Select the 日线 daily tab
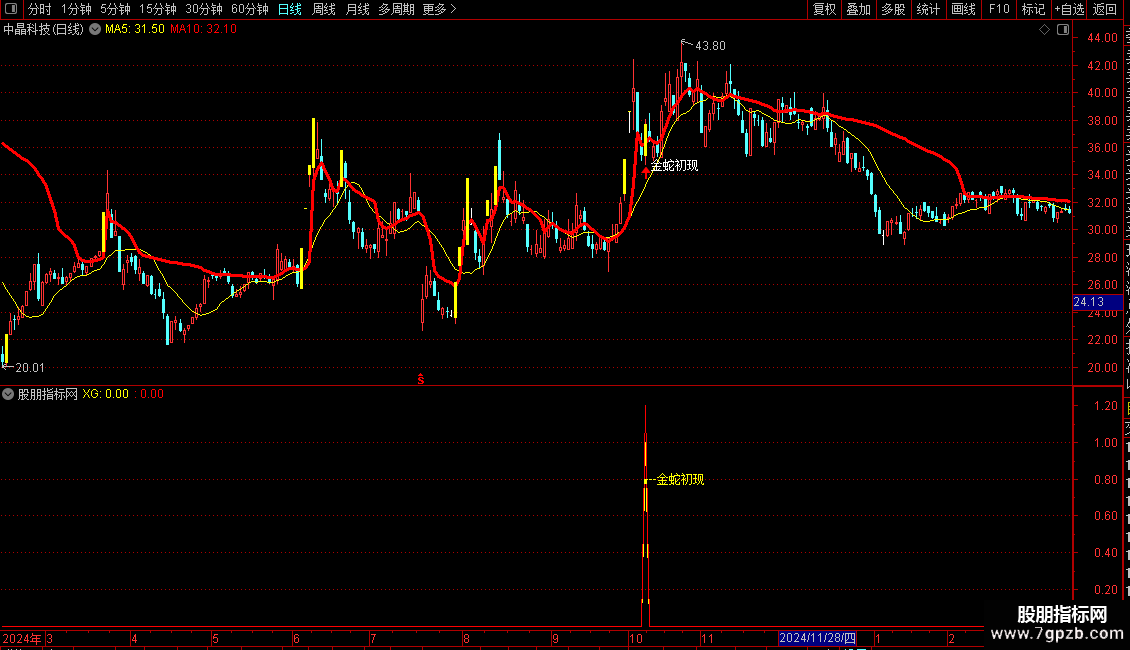 290,9
